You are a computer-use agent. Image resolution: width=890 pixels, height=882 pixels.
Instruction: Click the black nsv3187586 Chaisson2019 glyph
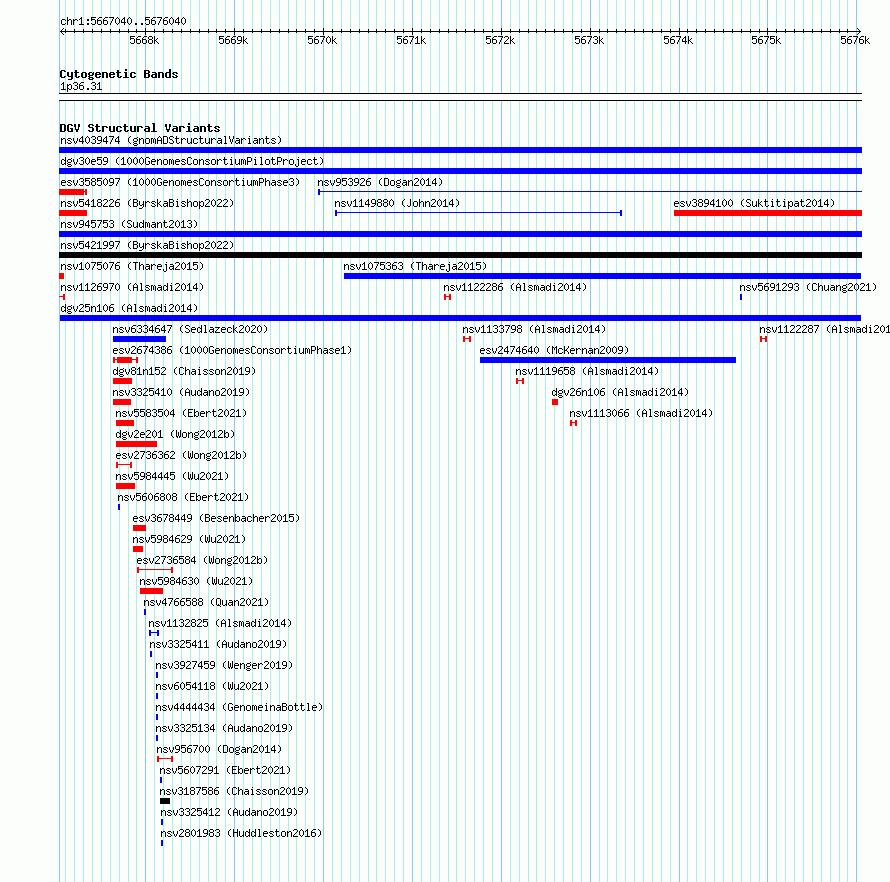pyautogui.click(x=165, y=801)
